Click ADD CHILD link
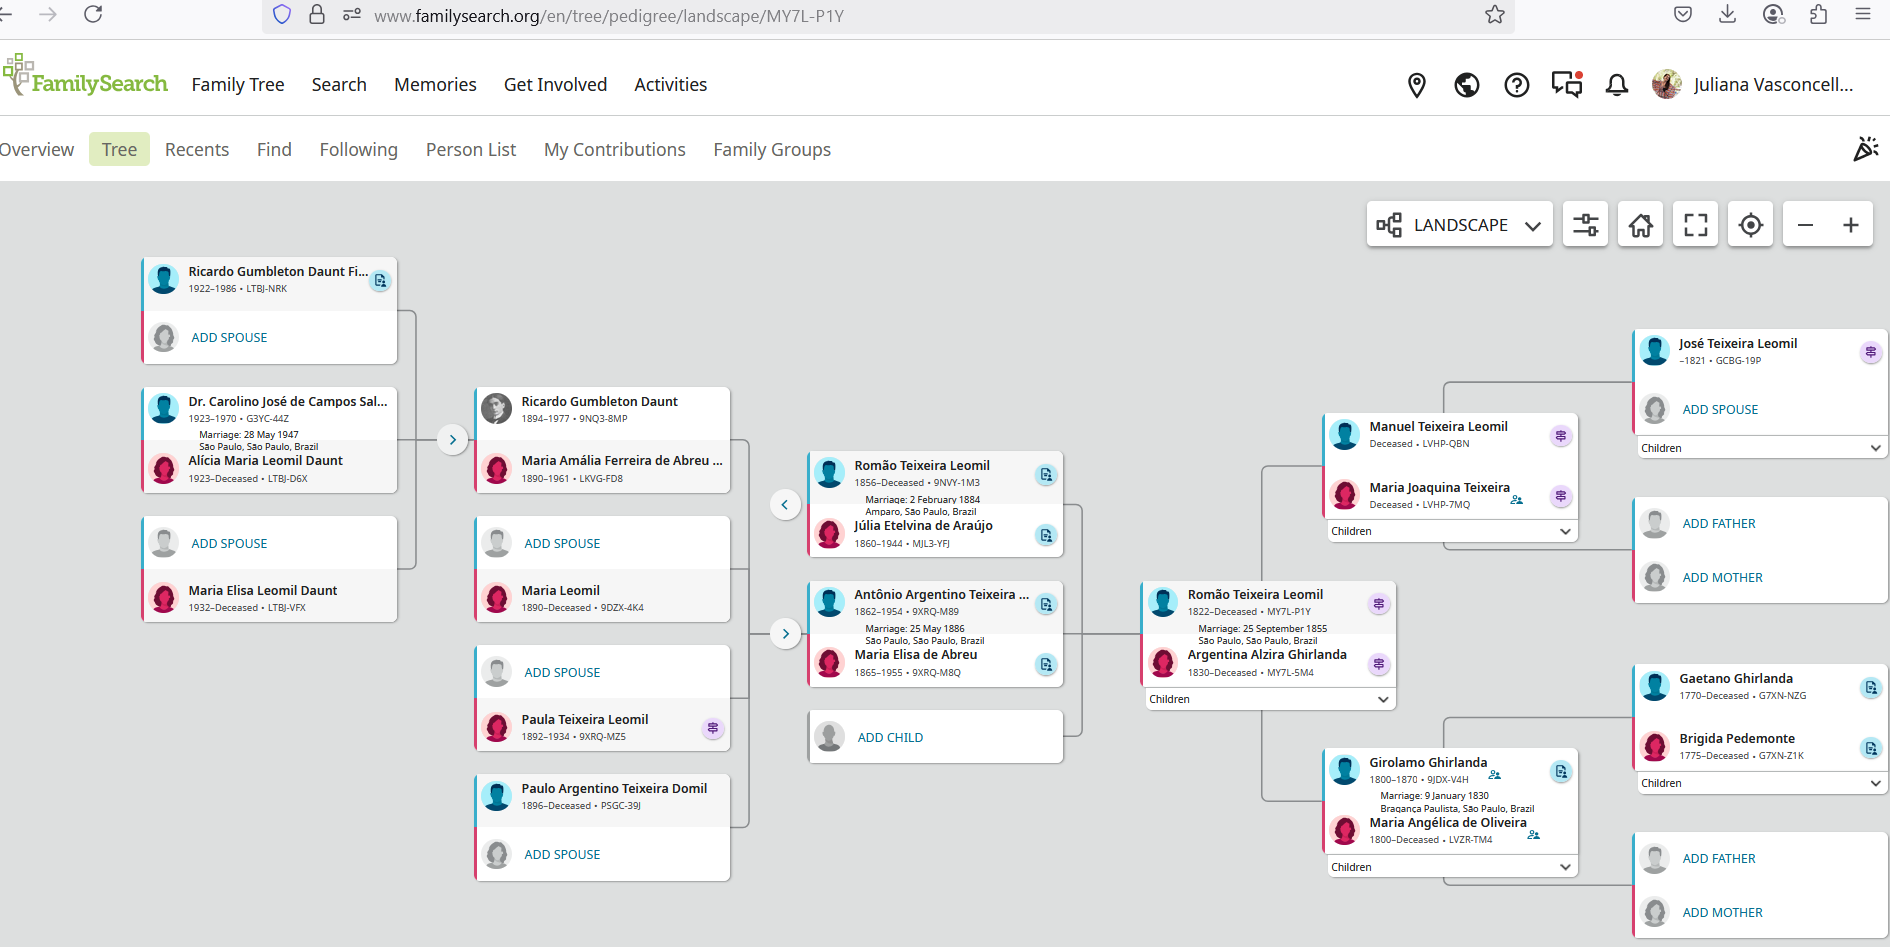The width and height of the screenshot is (1890, 947). coord(890,738)
